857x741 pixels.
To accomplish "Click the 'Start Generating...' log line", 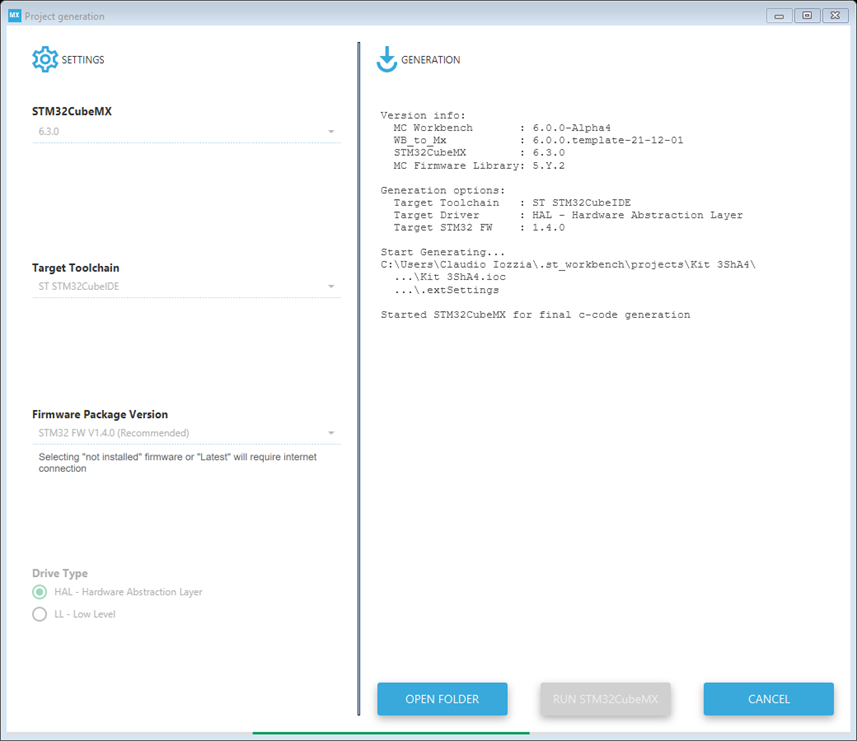I will click(x=443, y=252).
